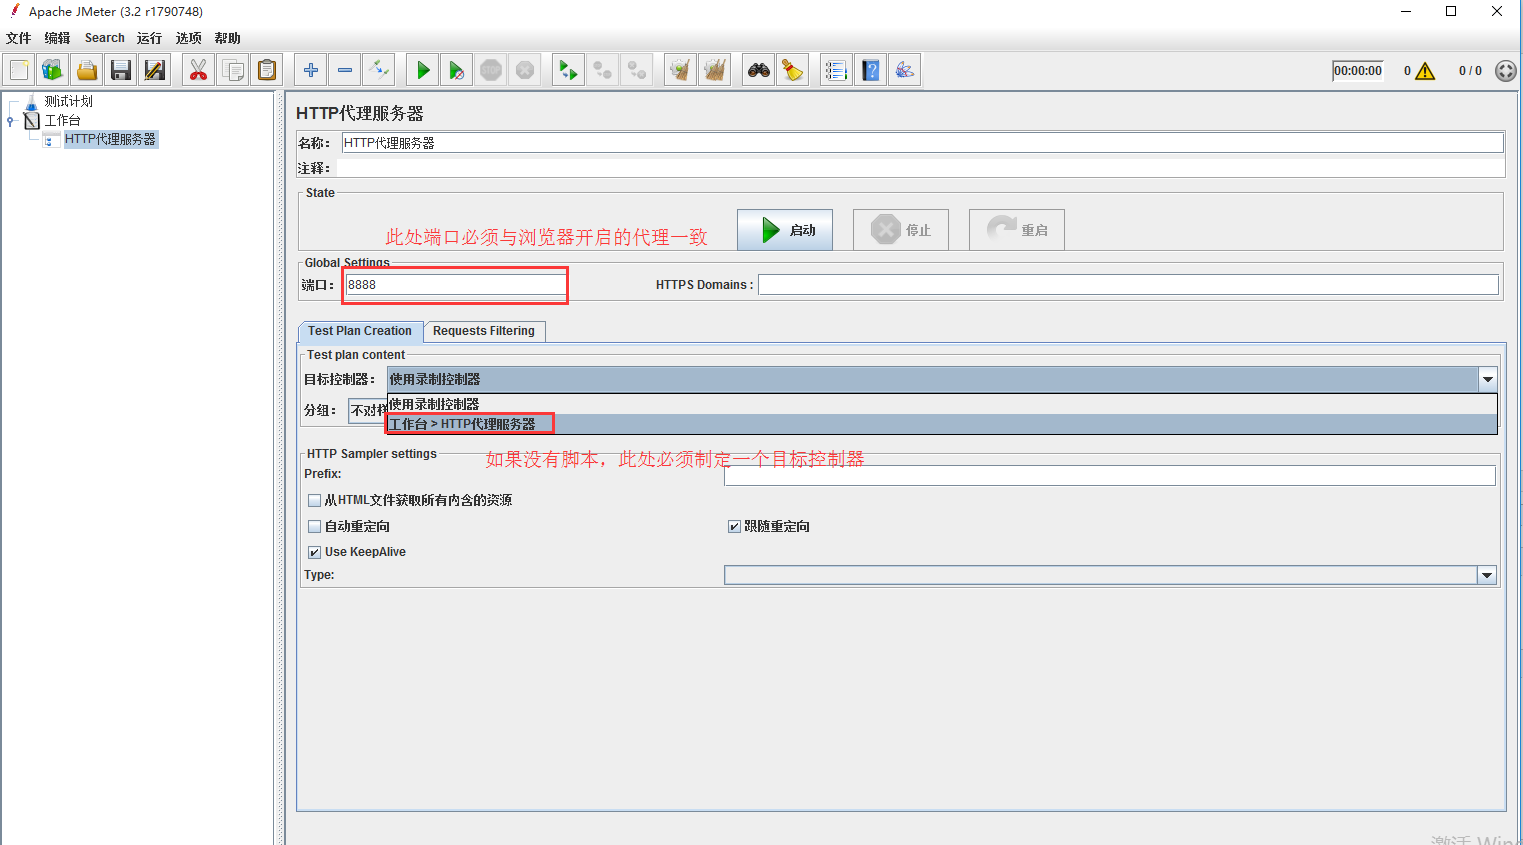The width and height of the screenshot is (1523, 845).
Task: Switch to Test Plan Creation tab
Action: coord(360,331)
